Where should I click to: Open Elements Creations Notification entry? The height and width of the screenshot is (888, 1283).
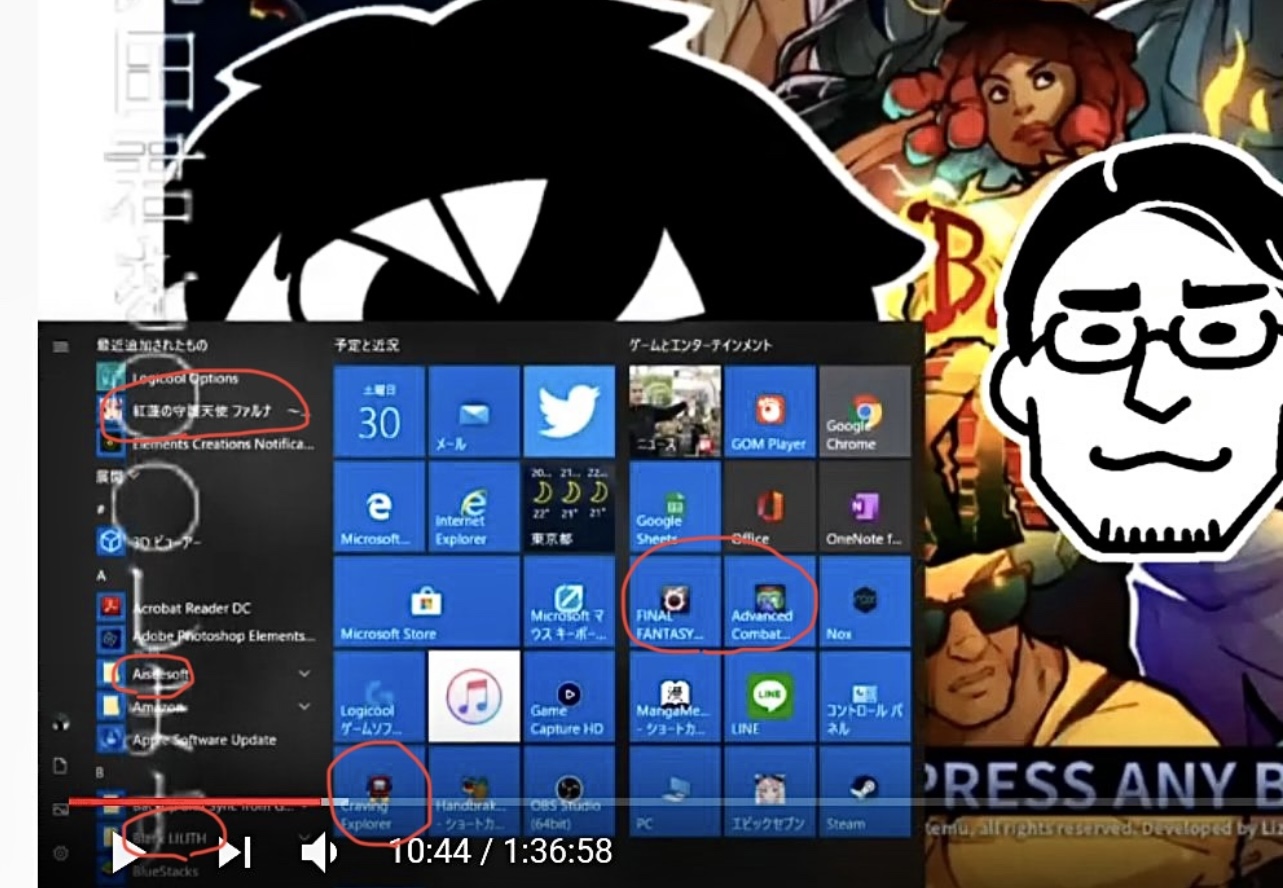click(205, 443)
